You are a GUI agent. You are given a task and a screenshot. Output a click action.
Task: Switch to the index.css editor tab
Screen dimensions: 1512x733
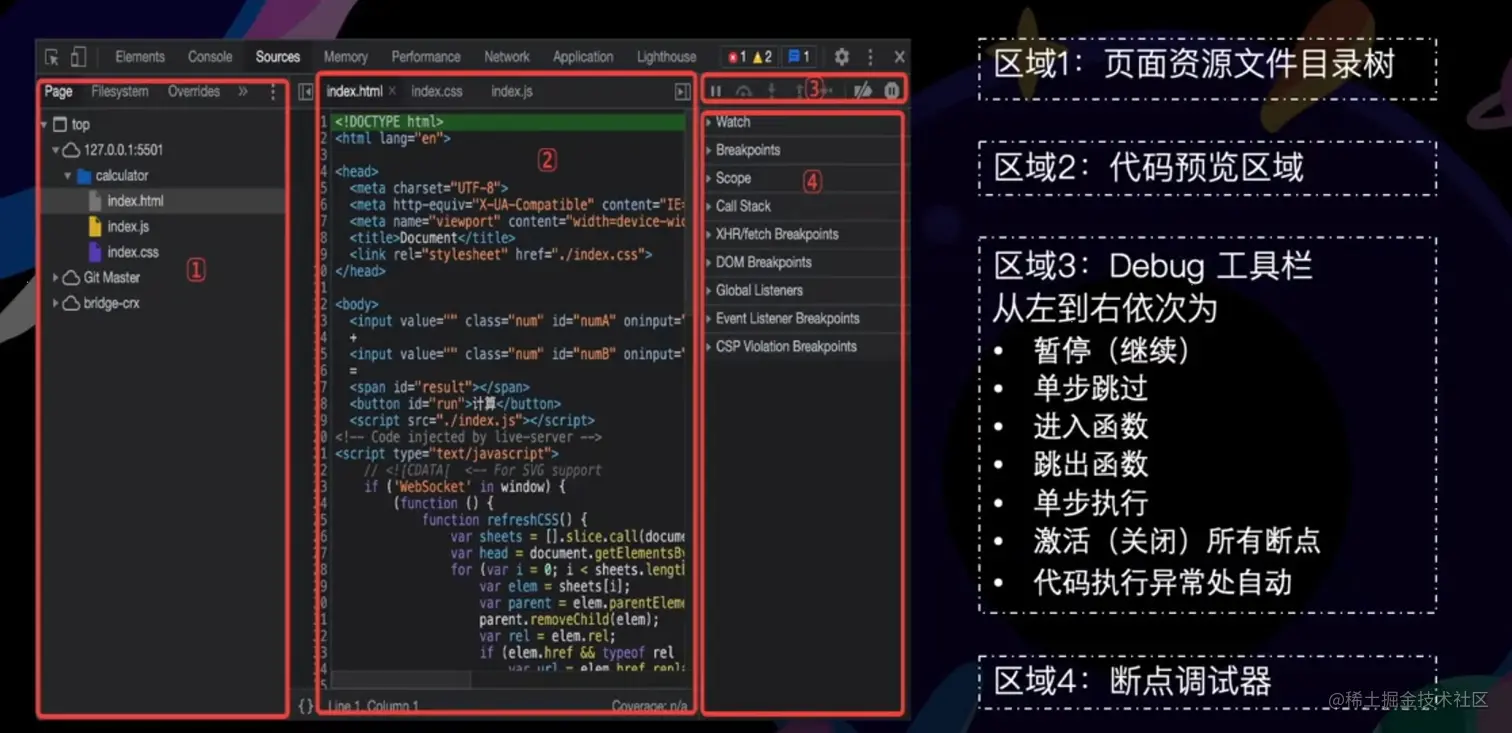pos(437,91)
